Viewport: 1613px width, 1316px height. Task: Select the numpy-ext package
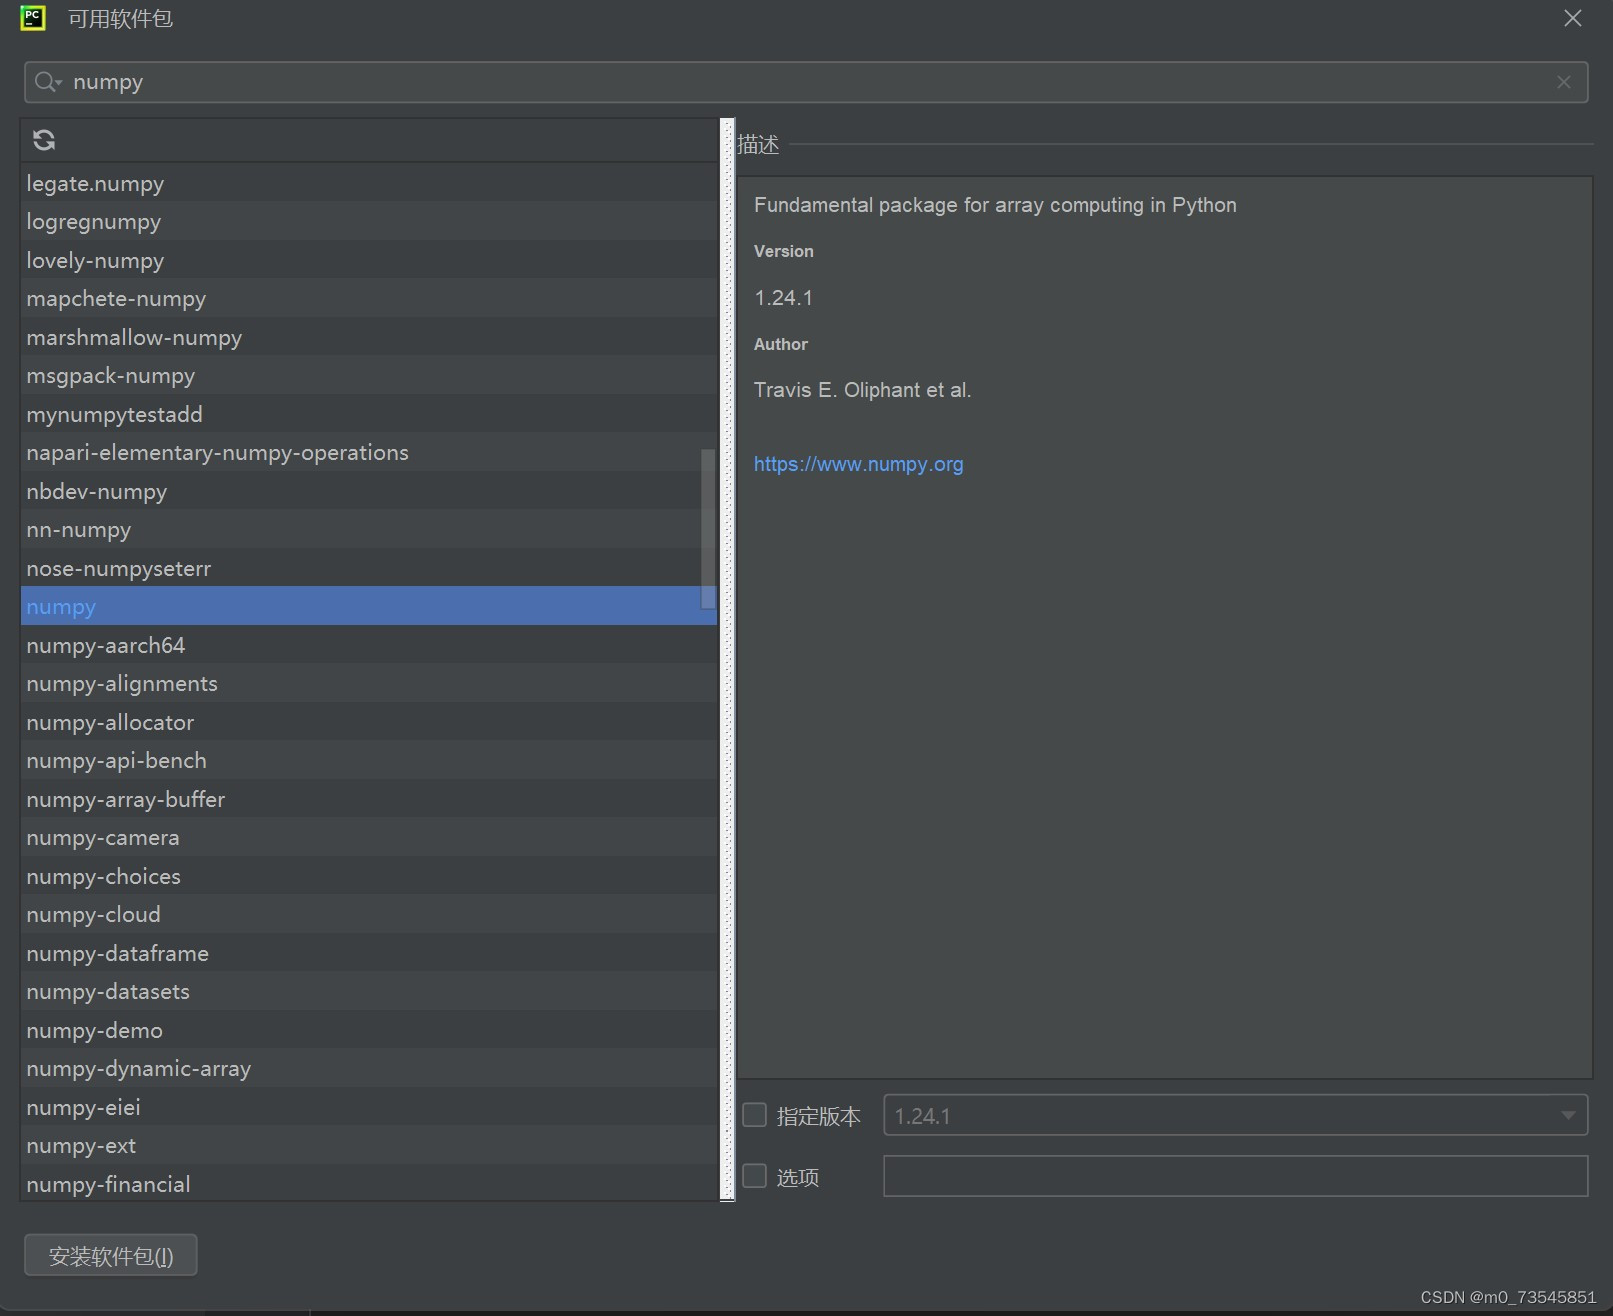point(368,1145)
